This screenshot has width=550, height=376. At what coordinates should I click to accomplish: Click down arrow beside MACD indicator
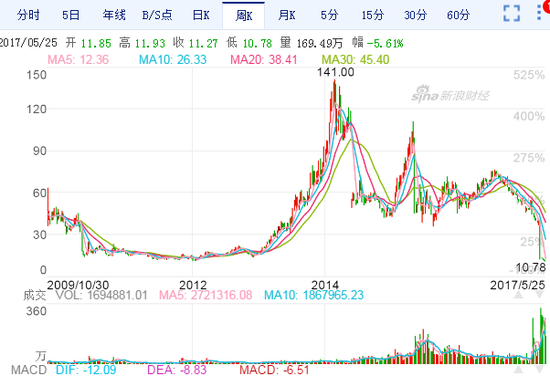coord(539,369)
